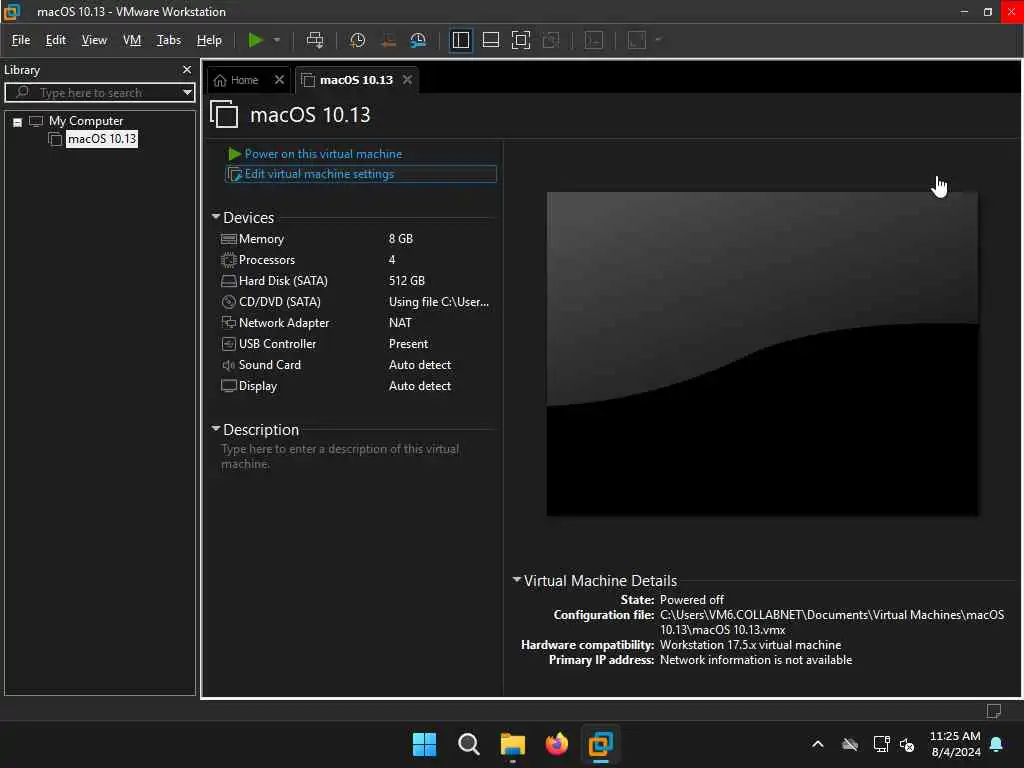
Task: Click the network tray icon
Action: tap(881, 744)
